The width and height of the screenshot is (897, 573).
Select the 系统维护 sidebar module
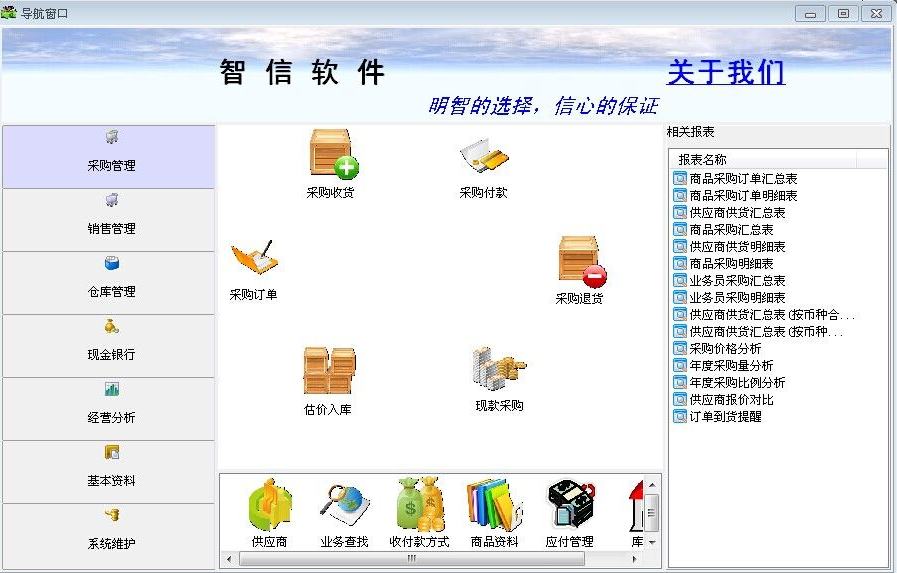109,535
